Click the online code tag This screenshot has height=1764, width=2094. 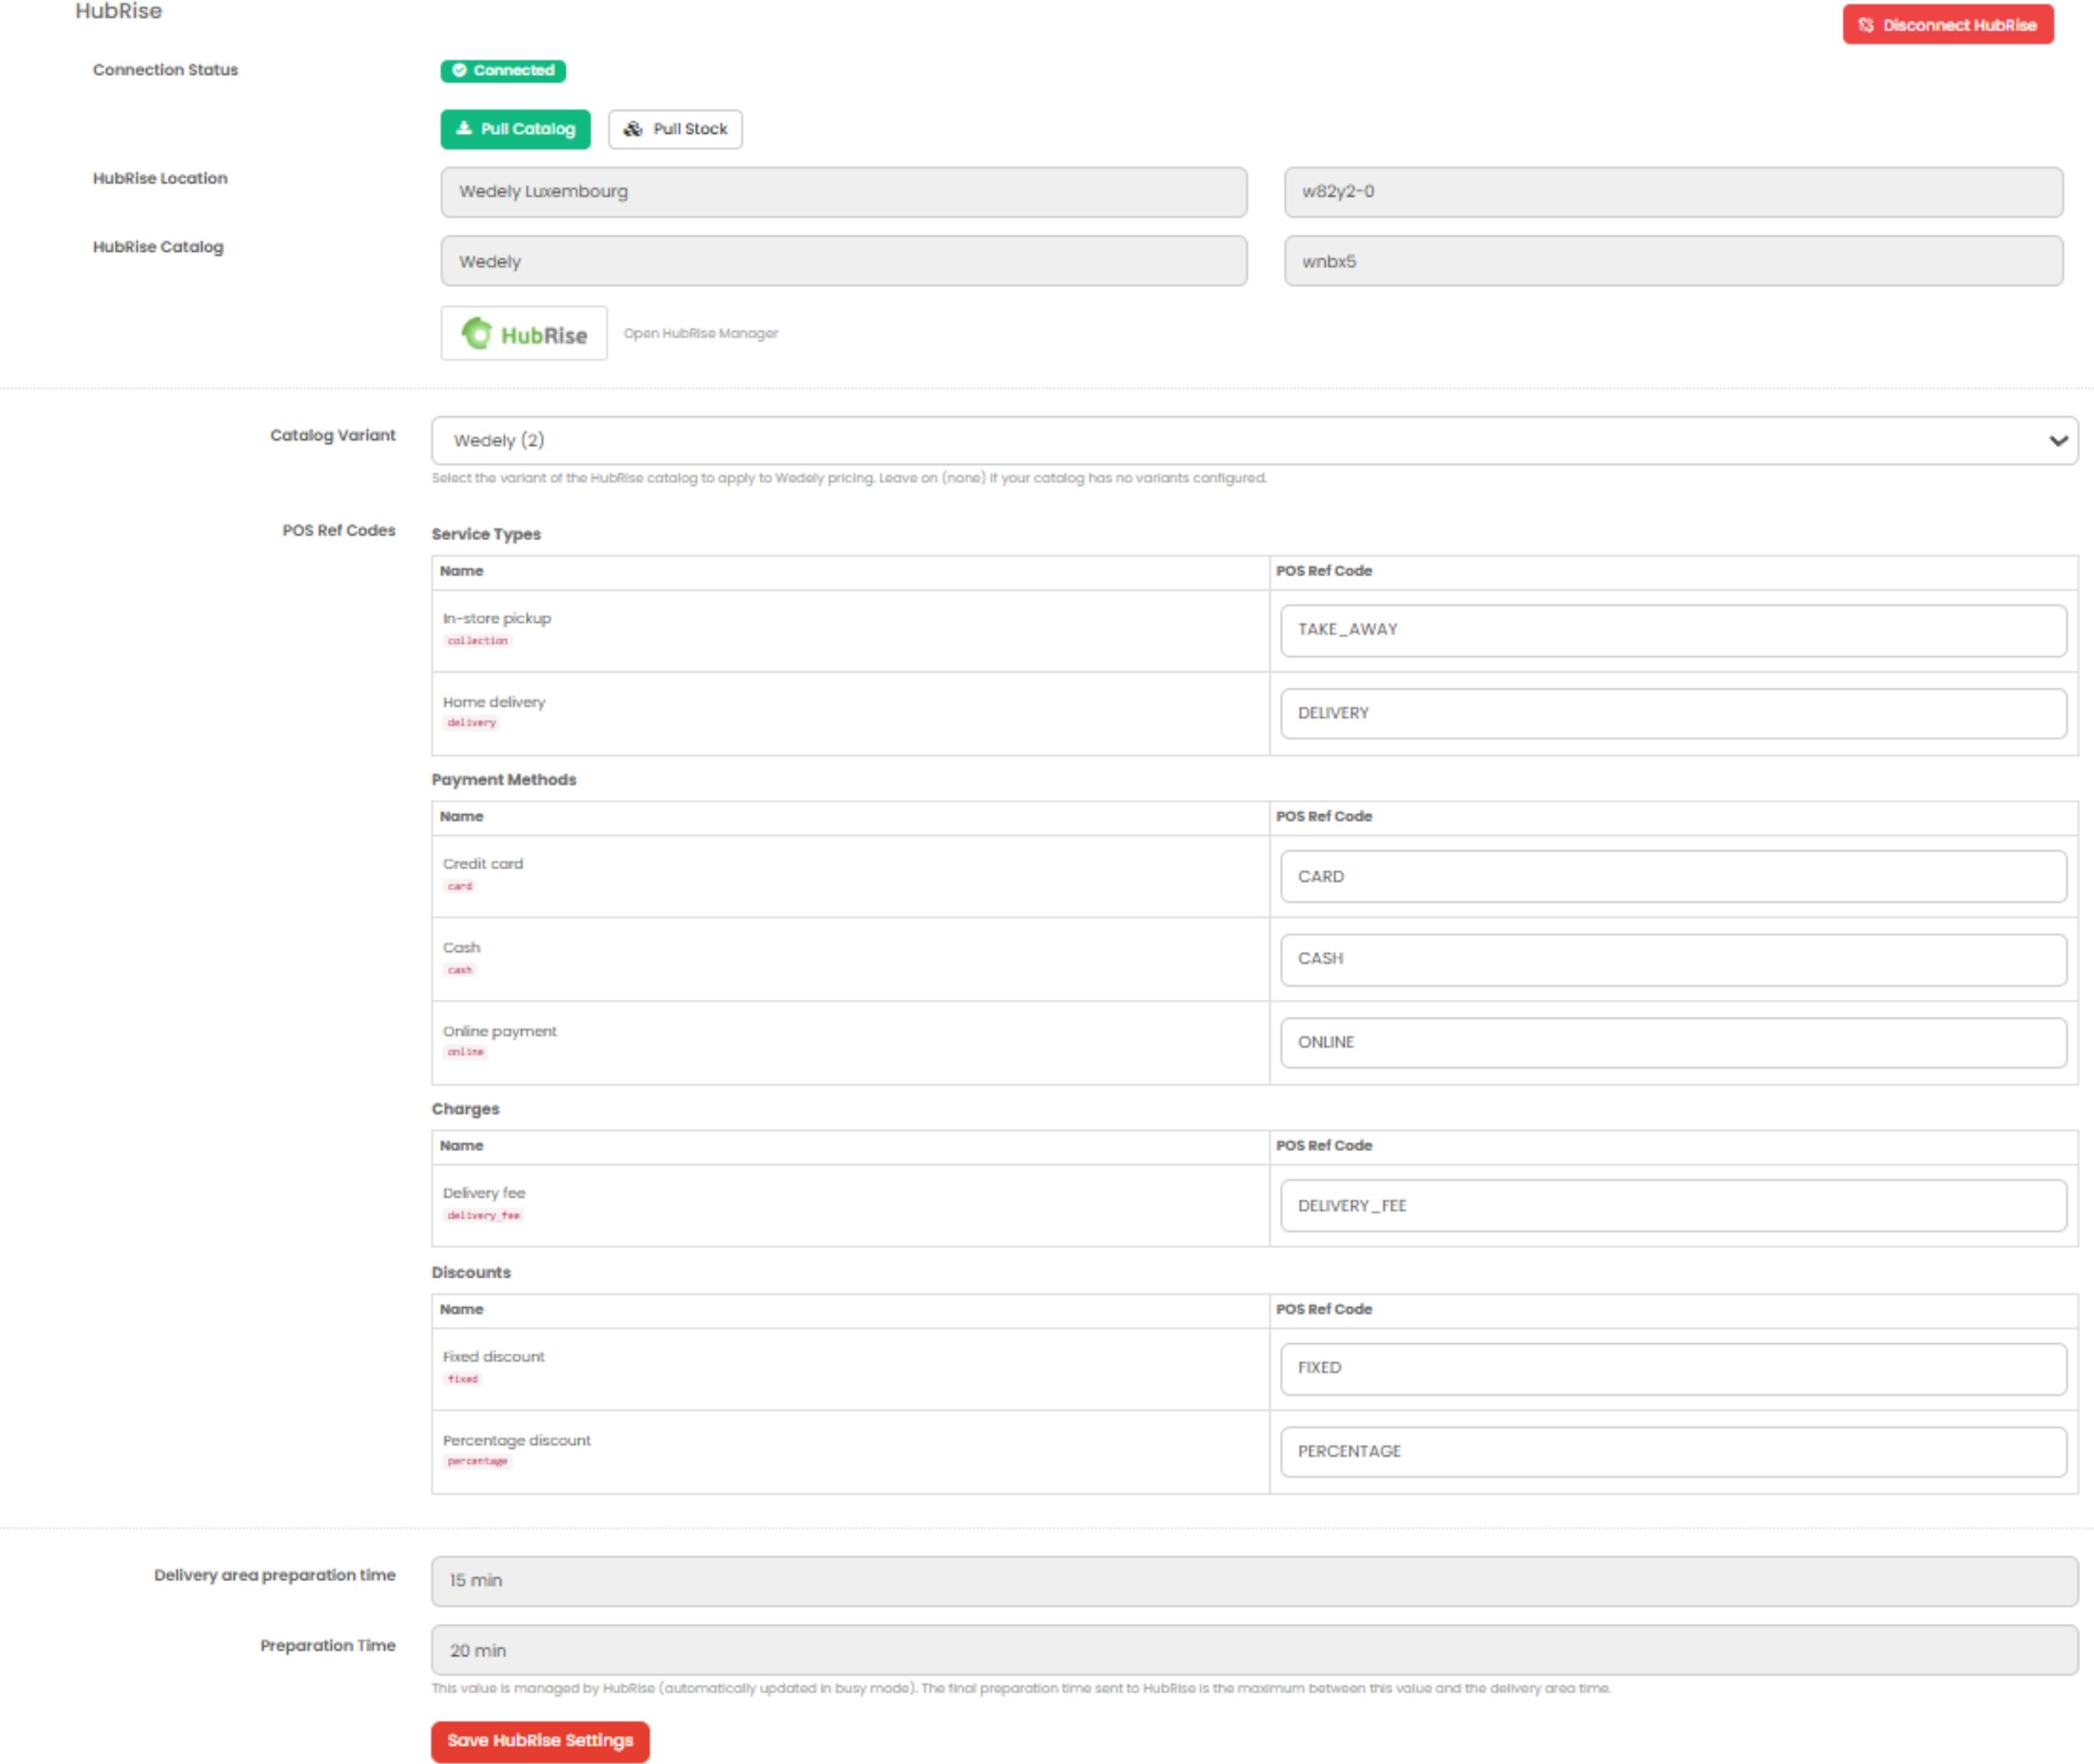(x=465, y=1052)
